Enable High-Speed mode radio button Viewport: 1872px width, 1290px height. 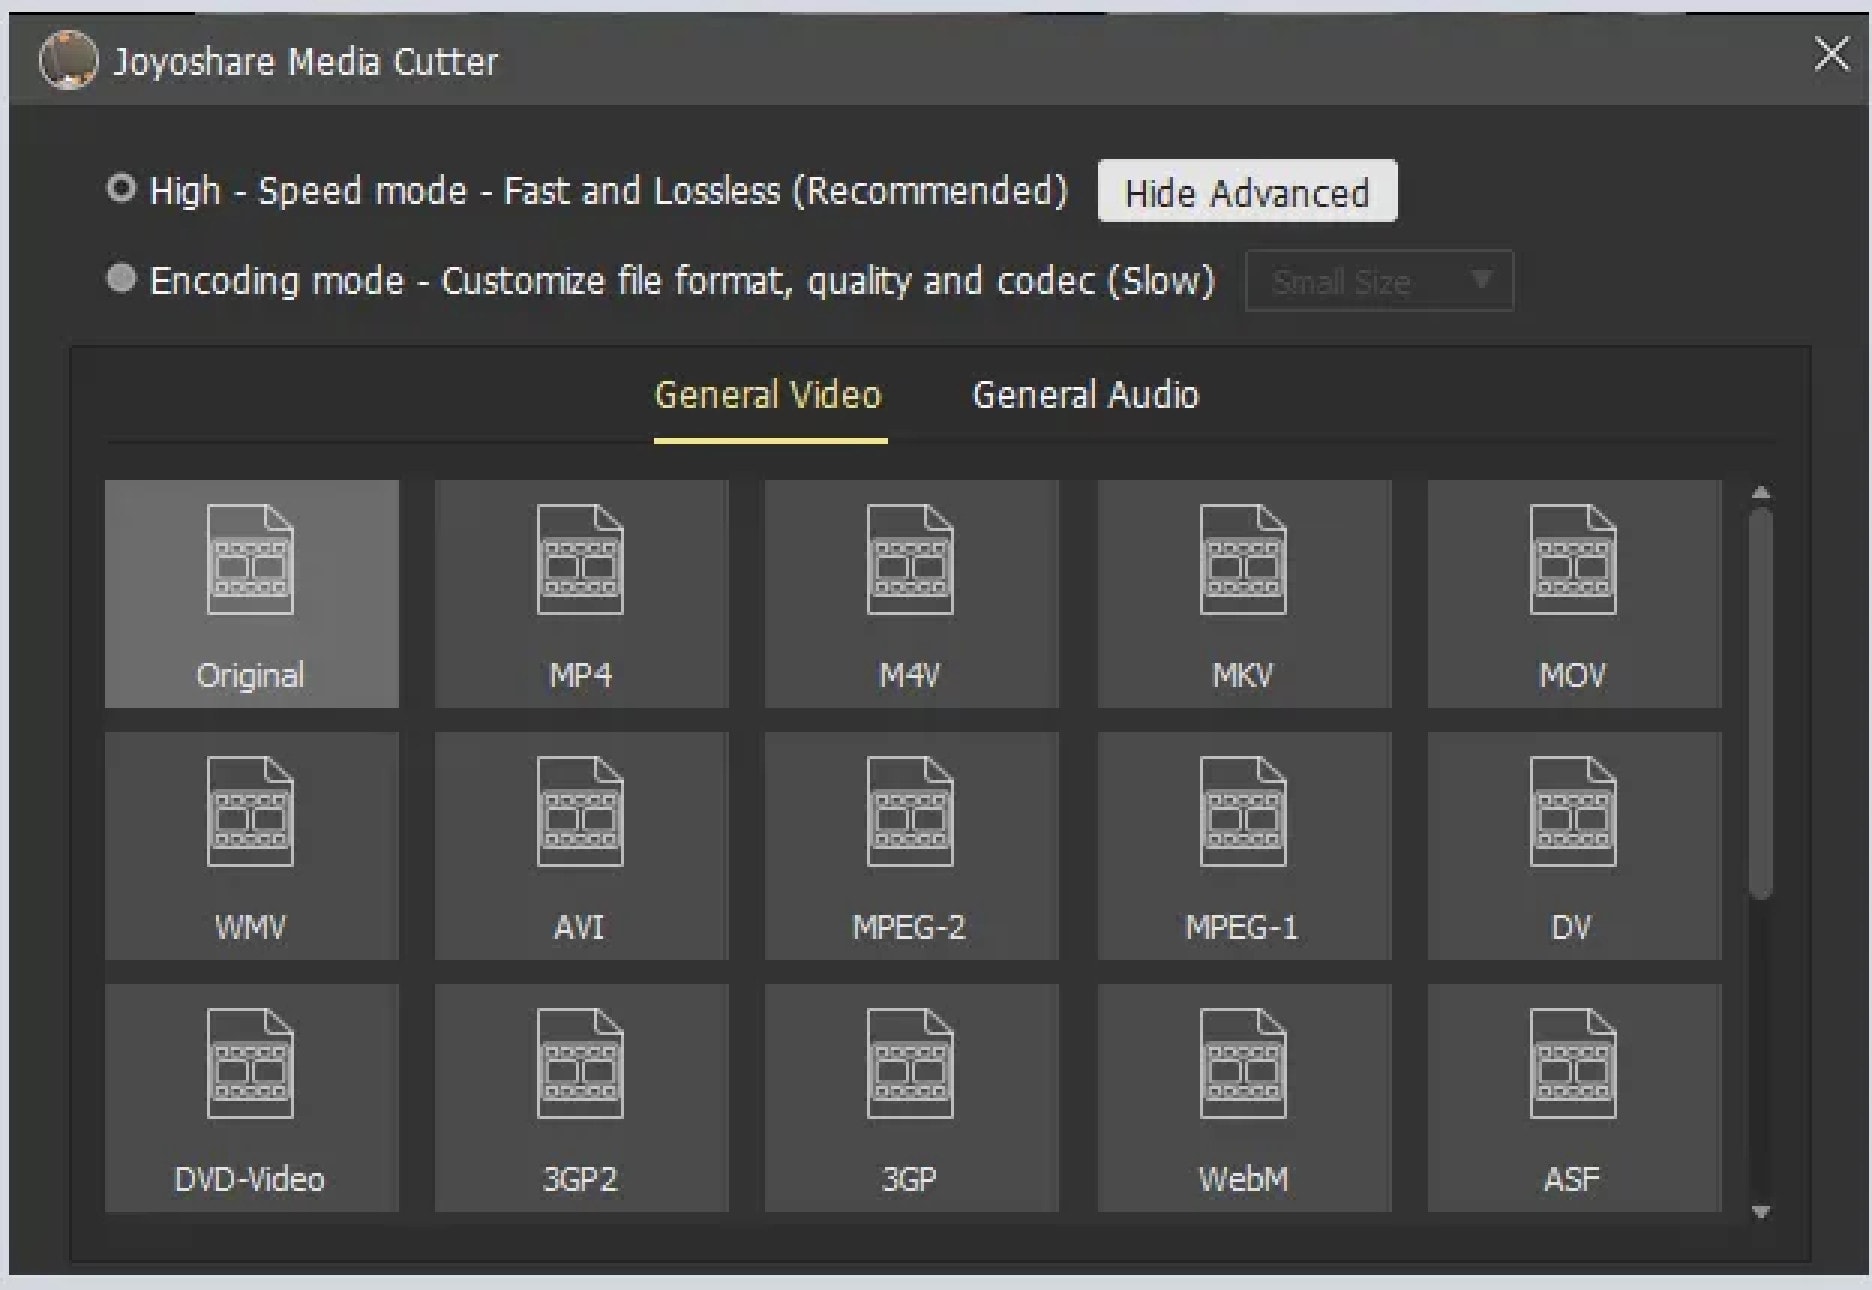click(x=121, y=188)
